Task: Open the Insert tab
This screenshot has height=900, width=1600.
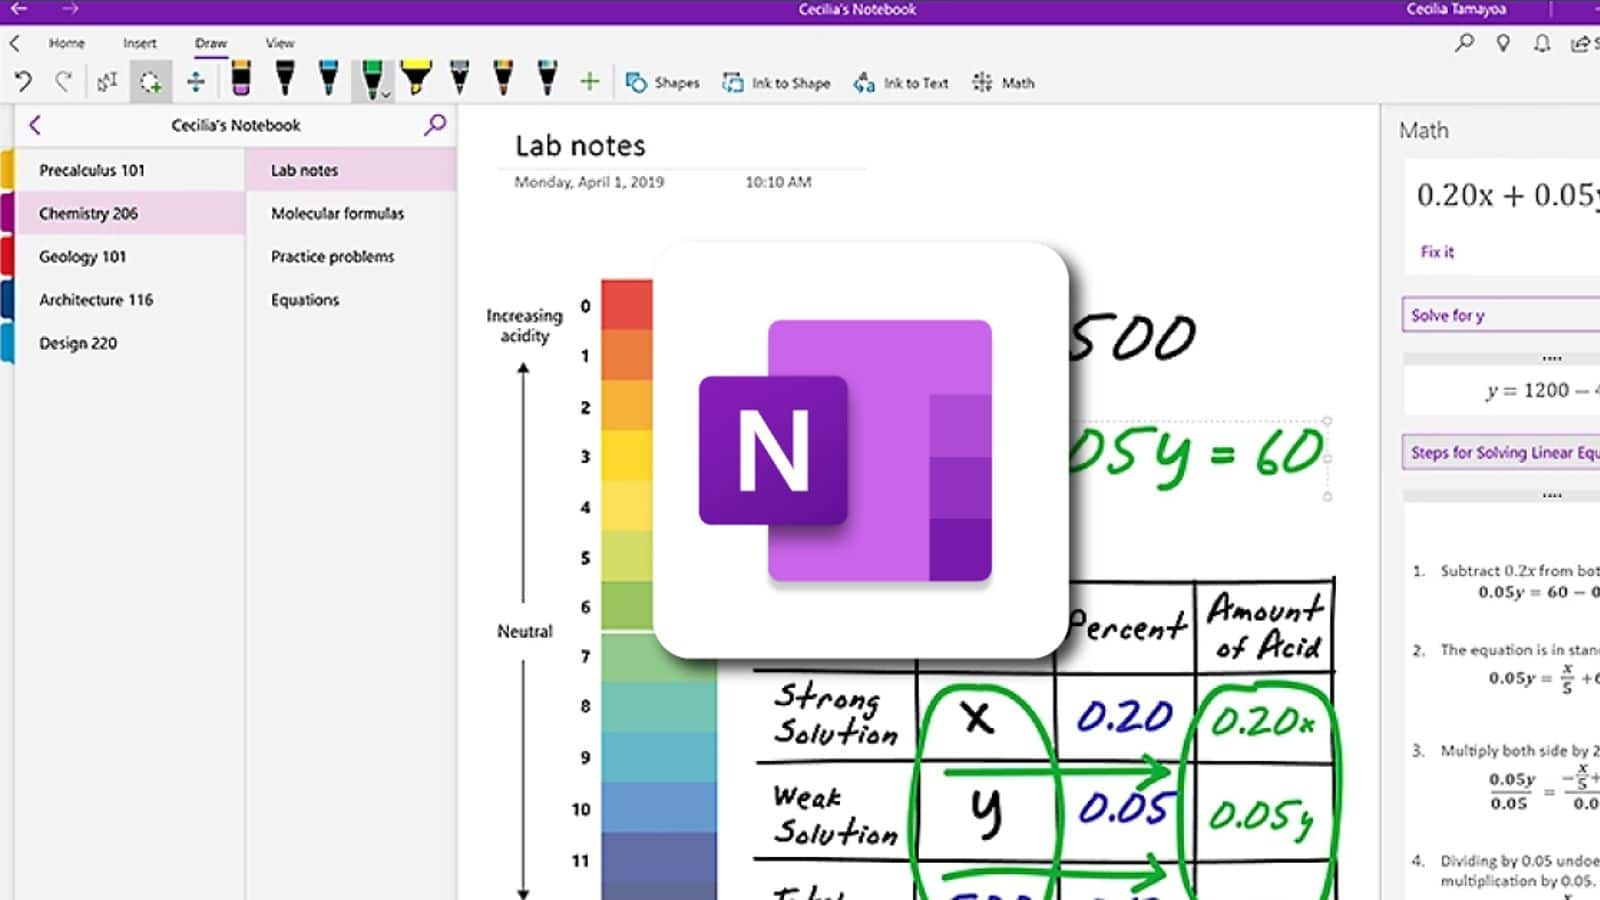Action: tap(140, 43)
